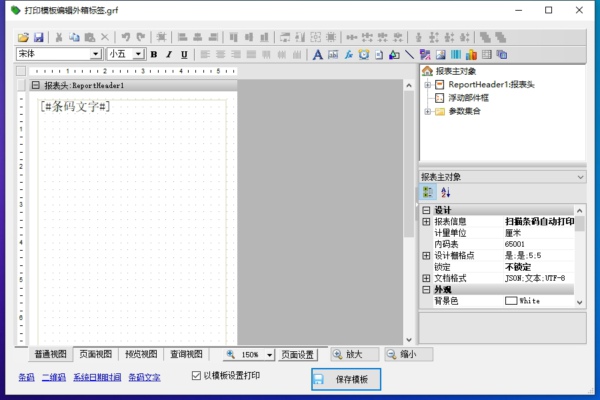Screen dimensions: 600x400
Task: Open the 宋体 font name dropdown
Action: [x=96, y=54]
